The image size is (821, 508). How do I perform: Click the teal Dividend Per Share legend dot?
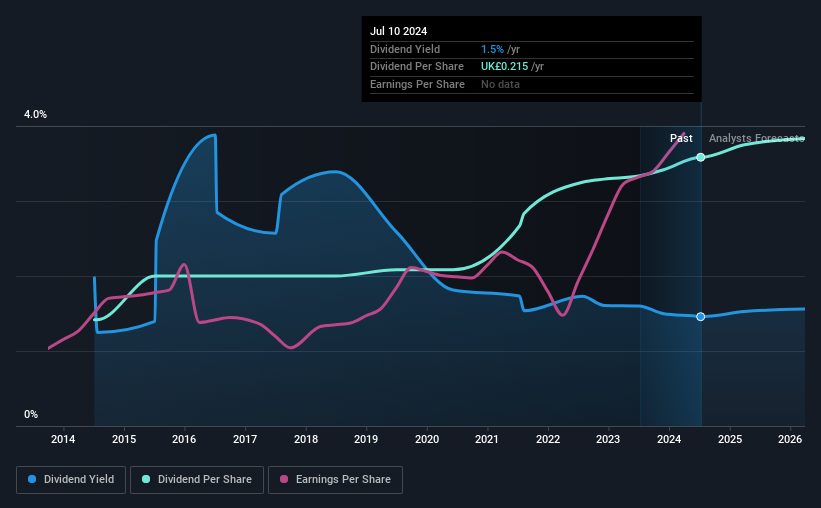(146, 479)
